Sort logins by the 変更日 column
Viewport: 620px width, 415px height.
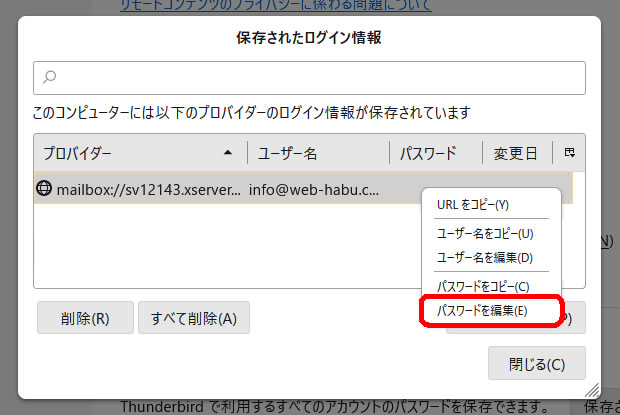pyautogui.click(x=515, y=153)
